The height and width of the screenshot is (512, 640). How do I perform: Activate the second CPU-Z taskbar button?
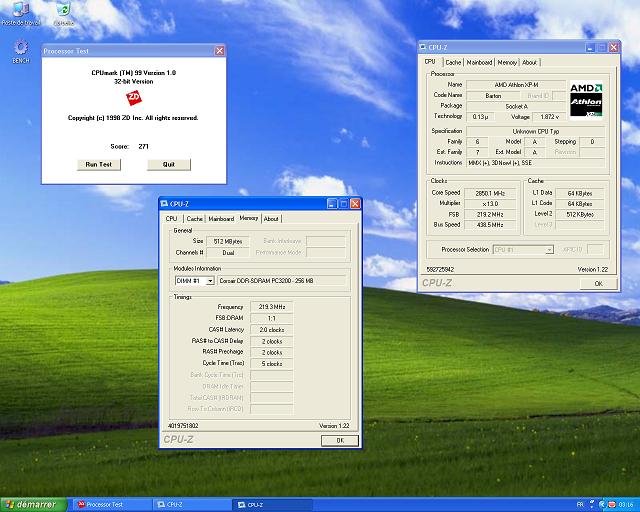272,505
